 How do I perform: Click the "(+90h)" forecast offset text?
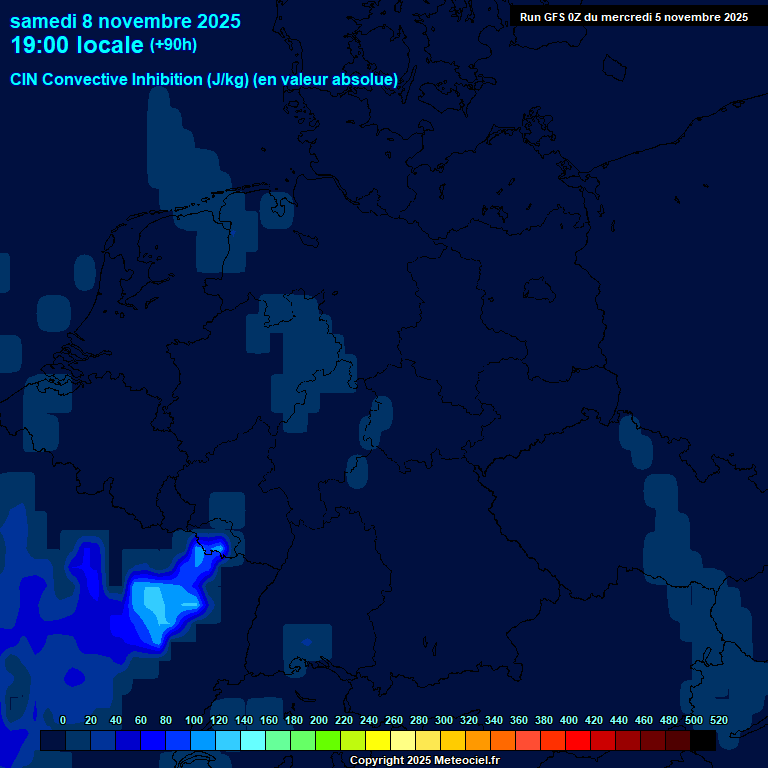[x=173, y=45]
